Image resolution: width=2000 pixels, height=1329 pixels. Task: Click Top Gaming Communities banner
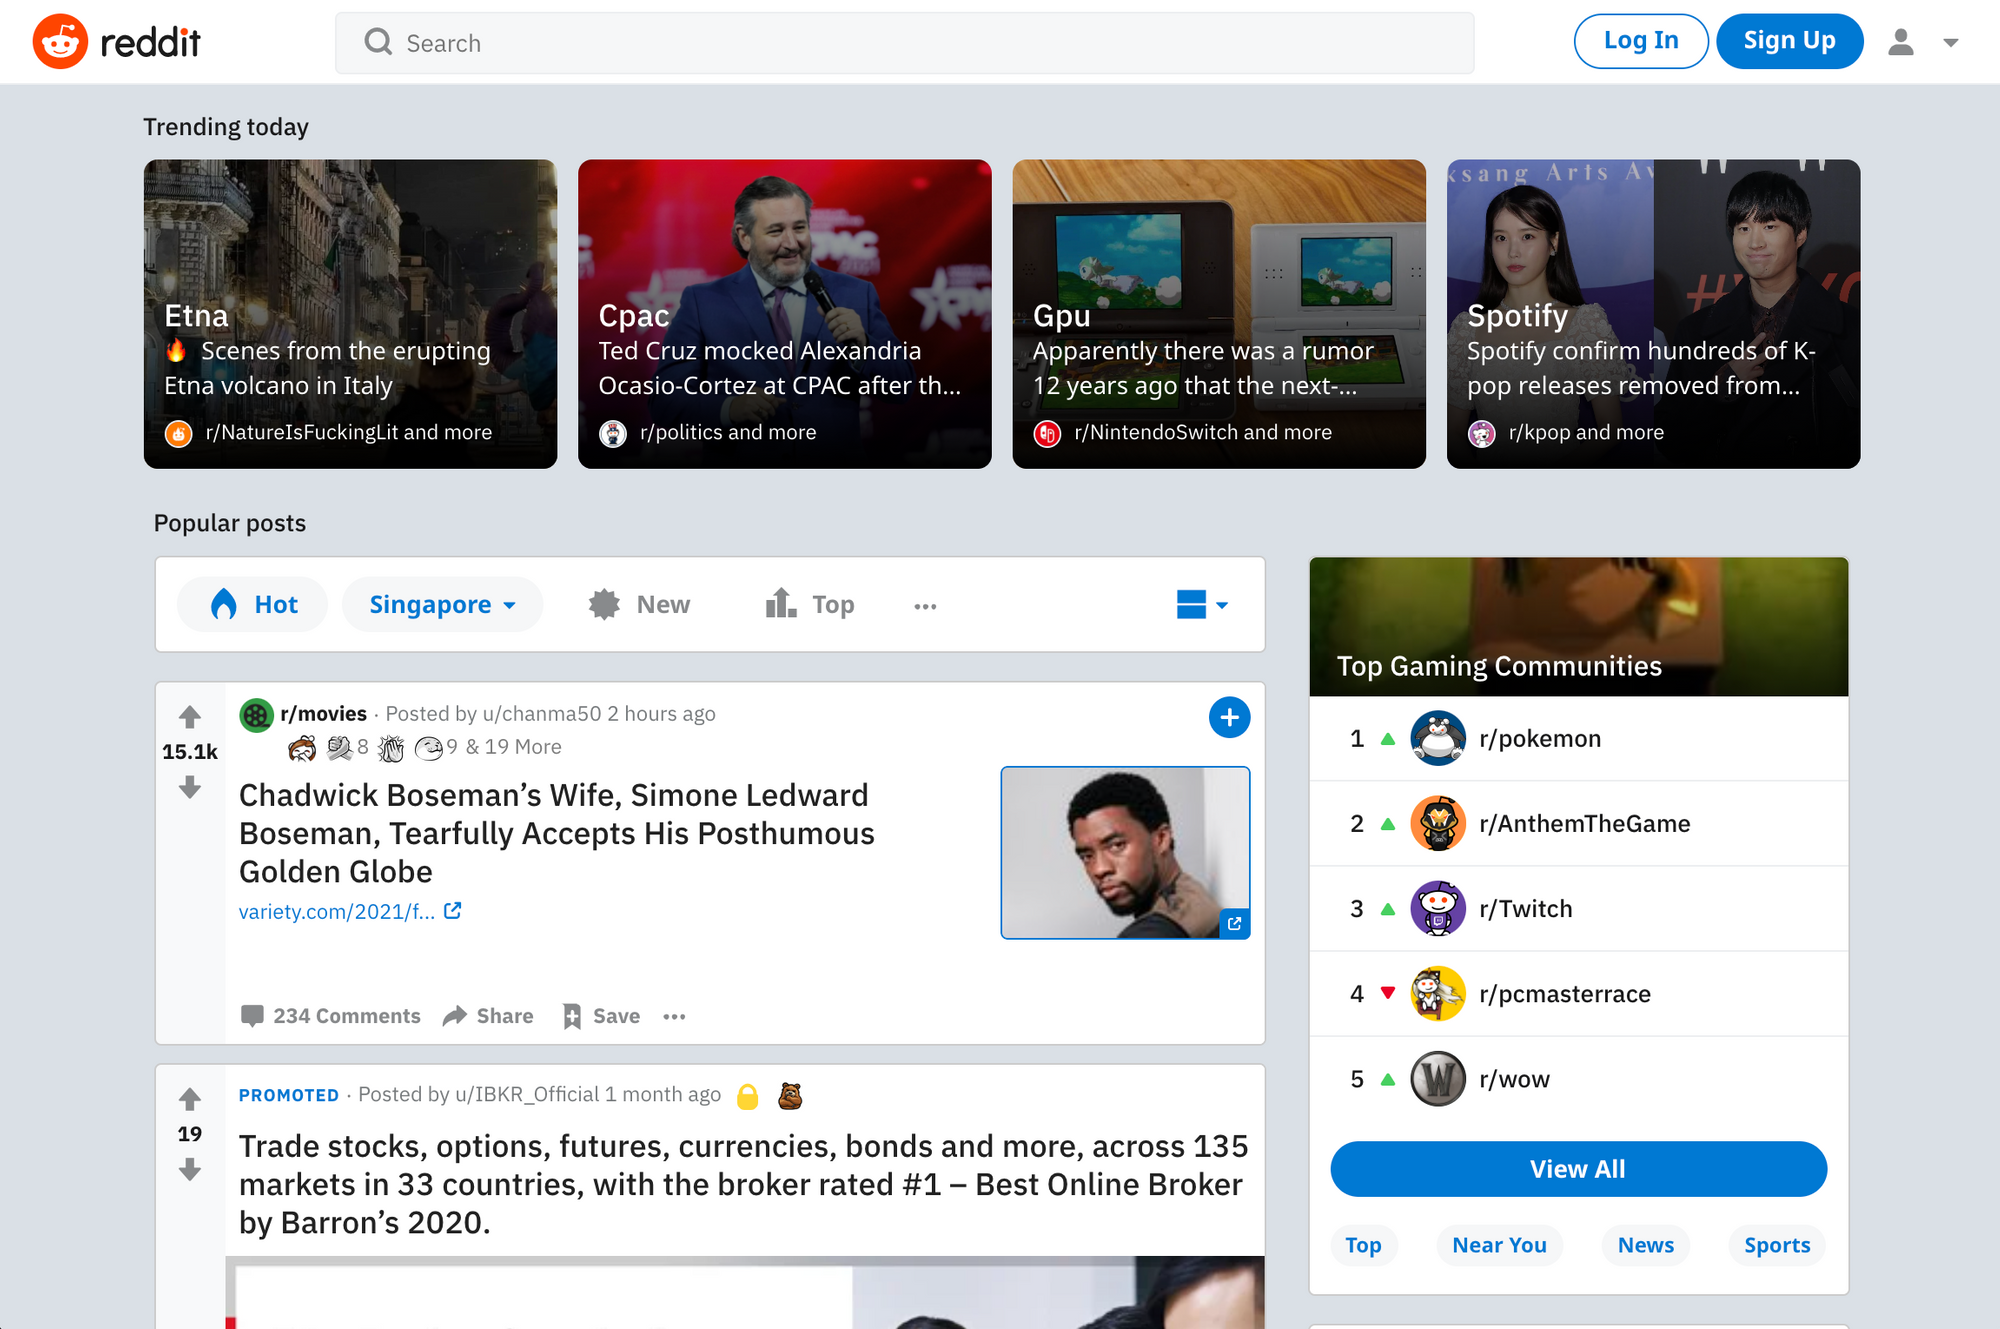tap(1578, 627)
